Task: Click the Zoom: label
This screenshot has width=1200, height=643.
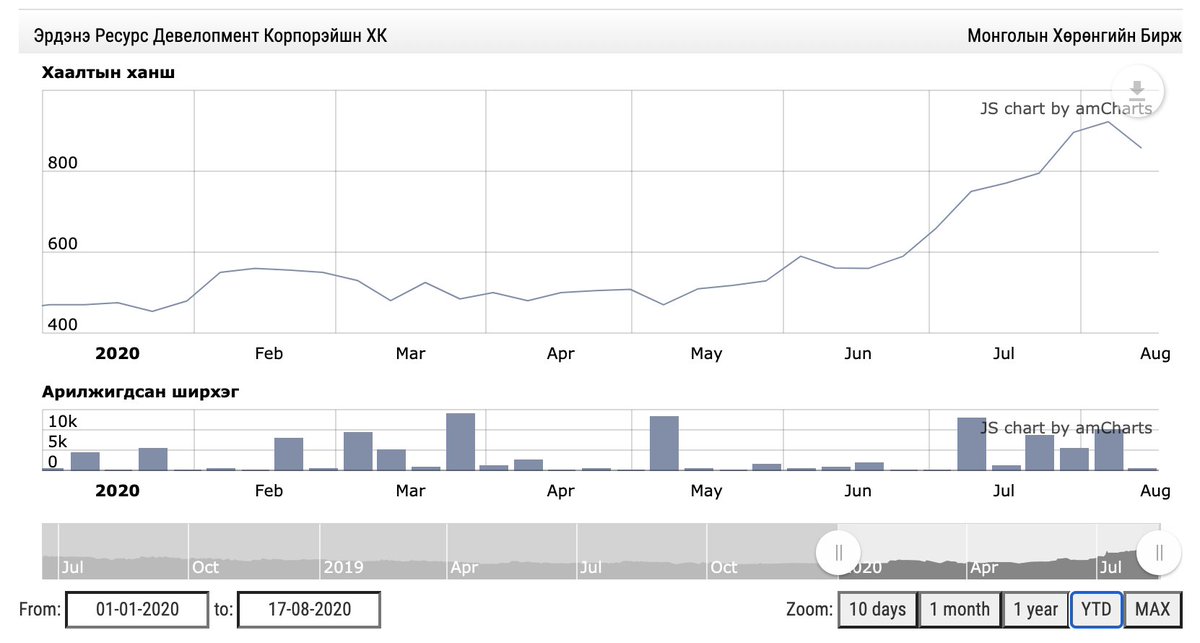Action: (x=808, y=609)
